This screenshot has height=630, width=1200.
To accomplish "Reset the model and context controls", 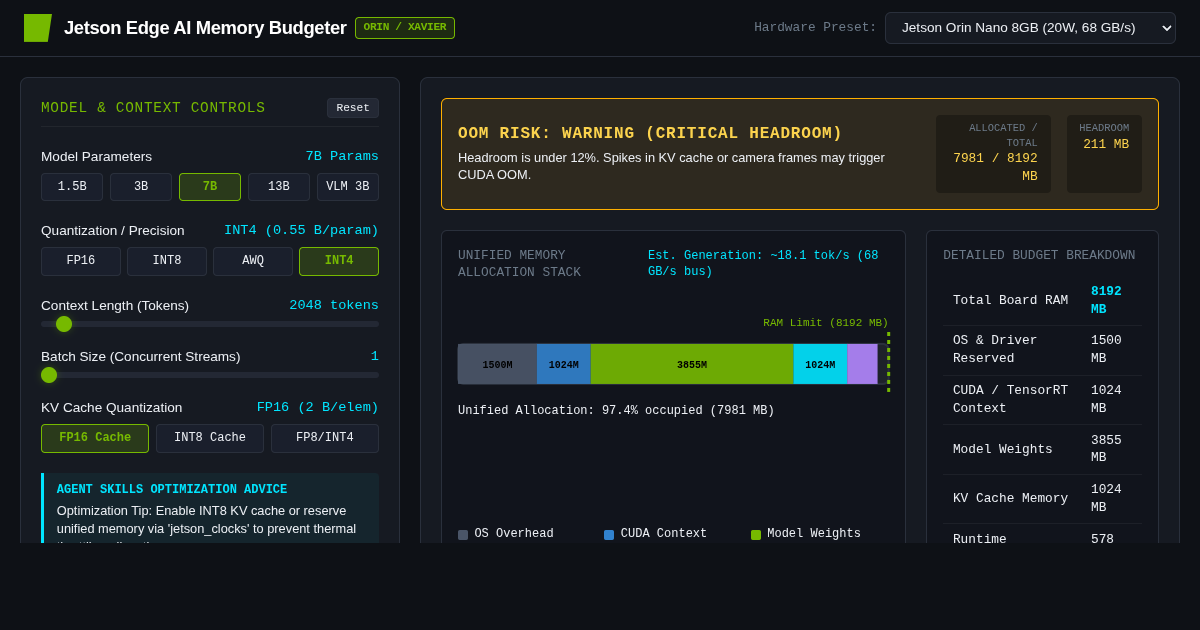I will (353, 108).
